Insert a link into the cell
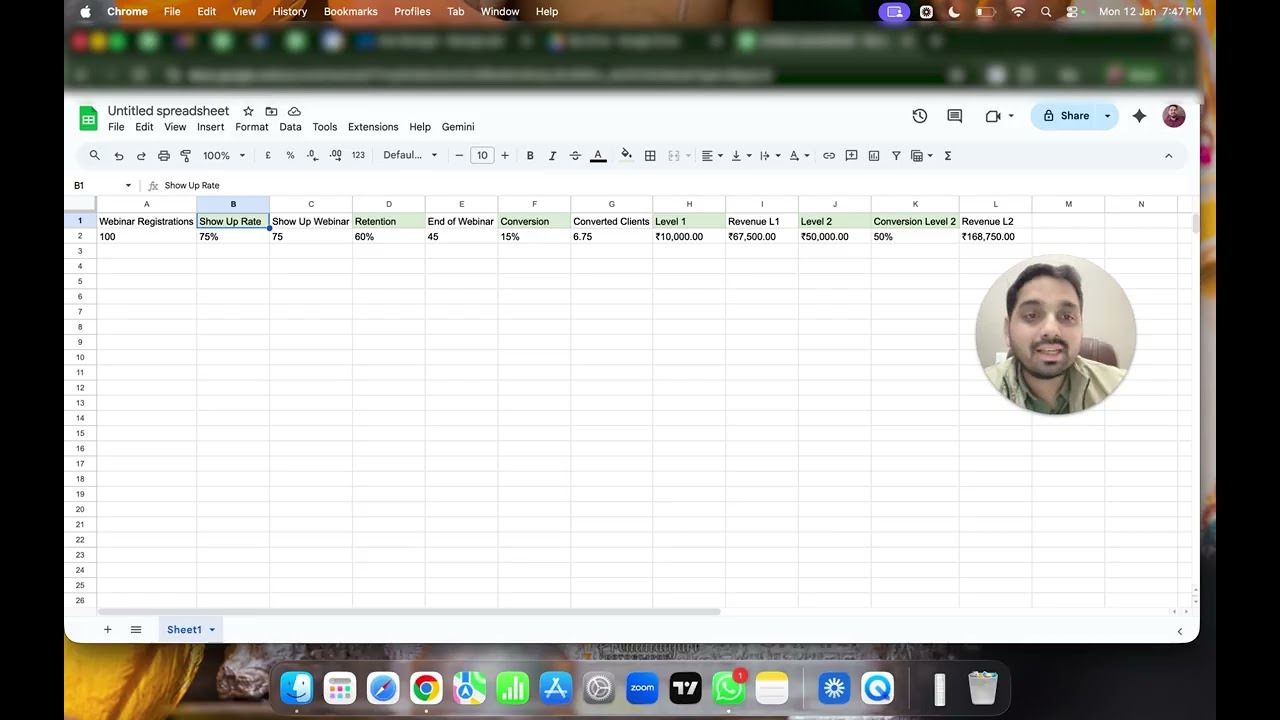Screen dimensions: 1280x720 coord(829,156)
